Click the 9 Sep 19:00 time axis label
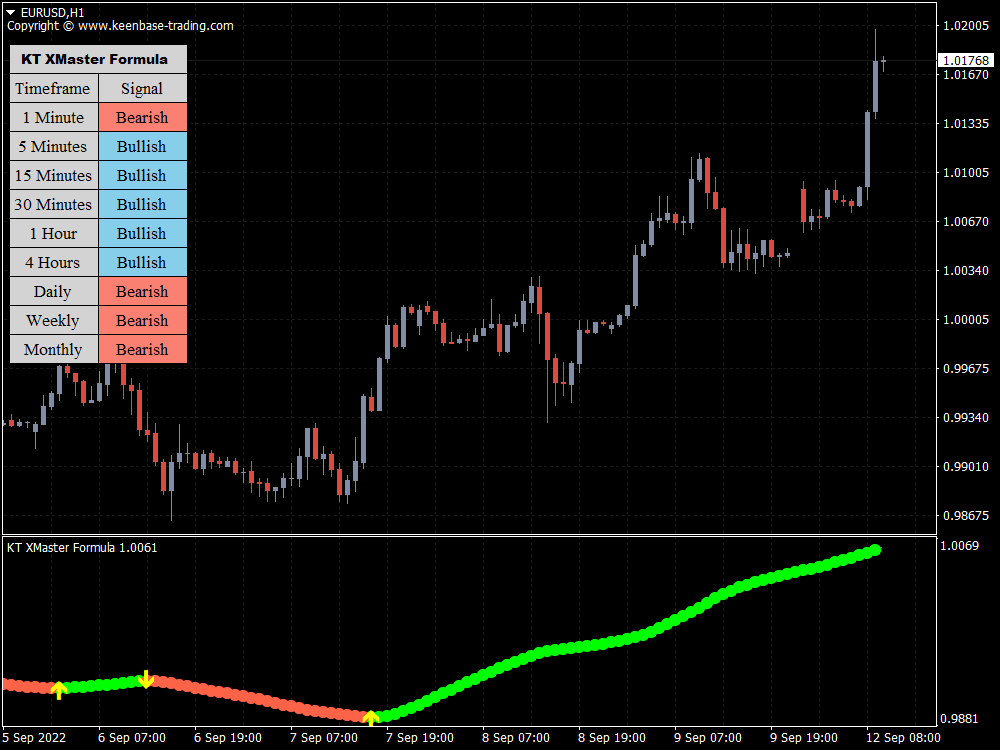 click(x=804, y=738)
